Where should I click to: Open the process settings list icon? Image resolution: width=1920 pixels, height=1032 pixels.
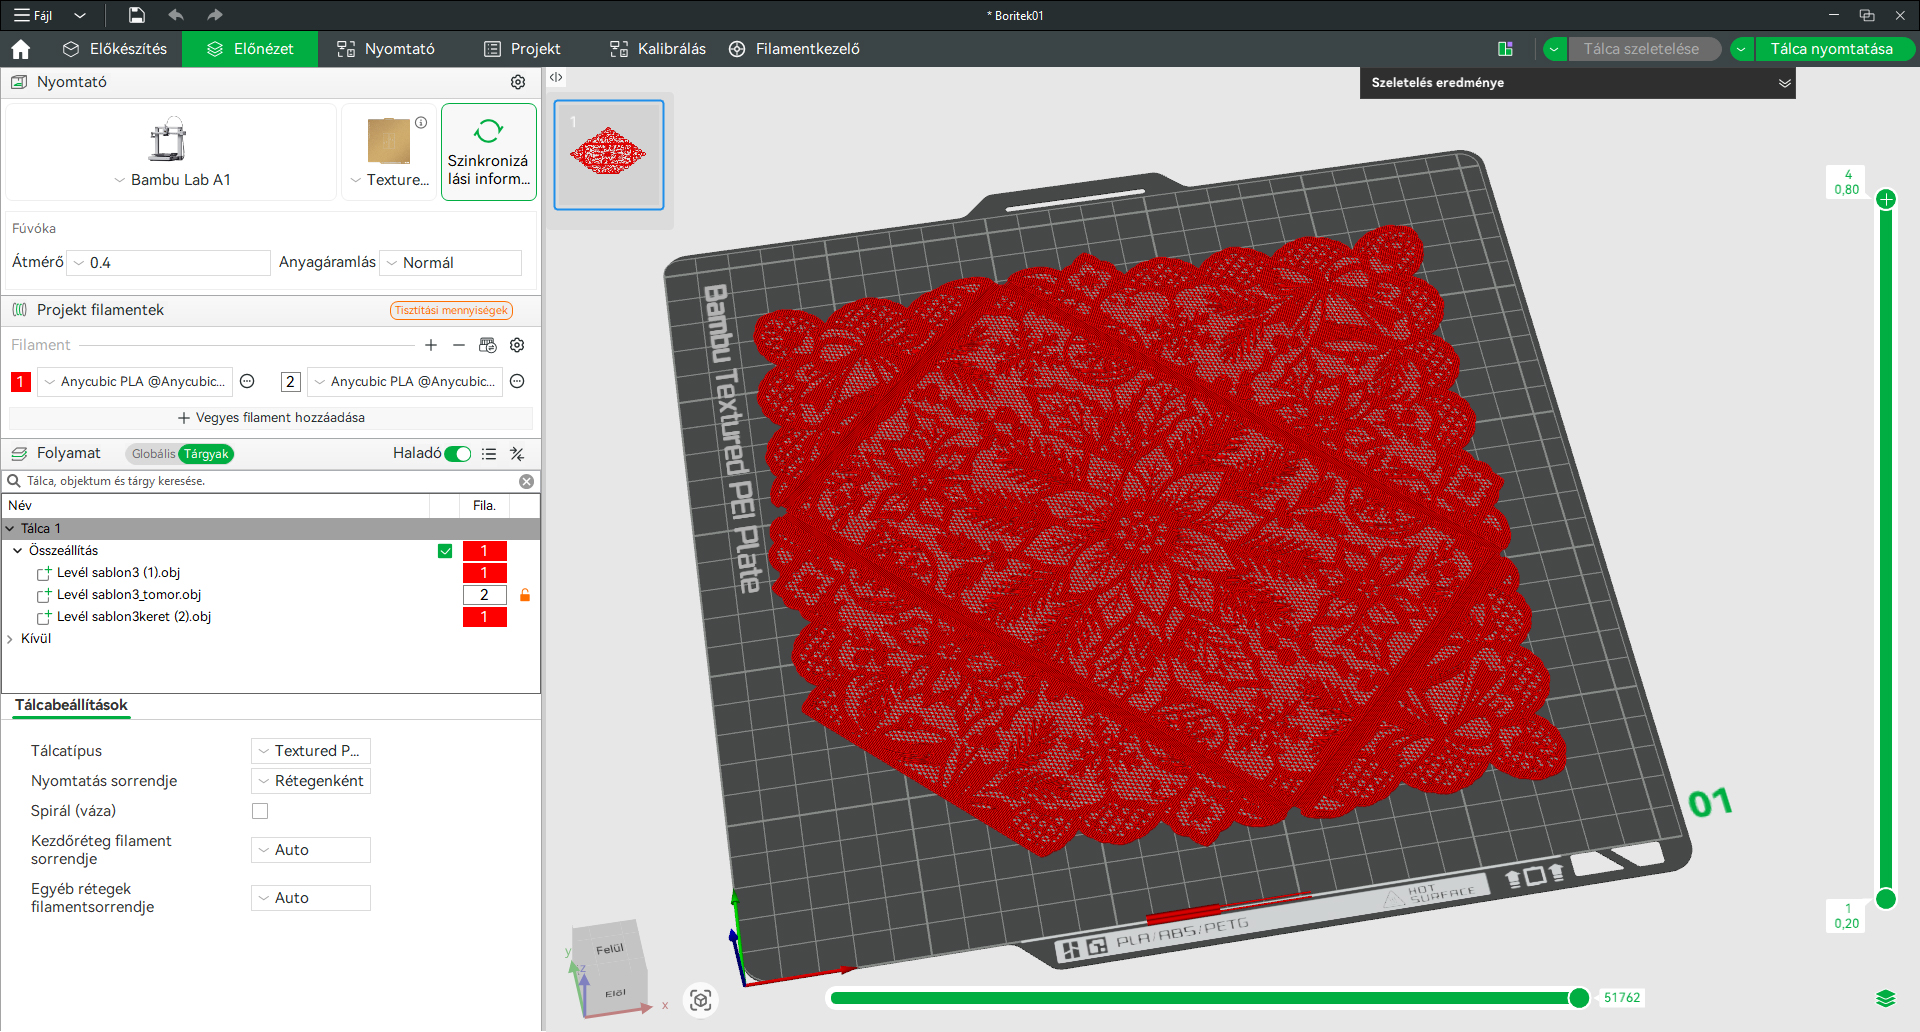489,454
